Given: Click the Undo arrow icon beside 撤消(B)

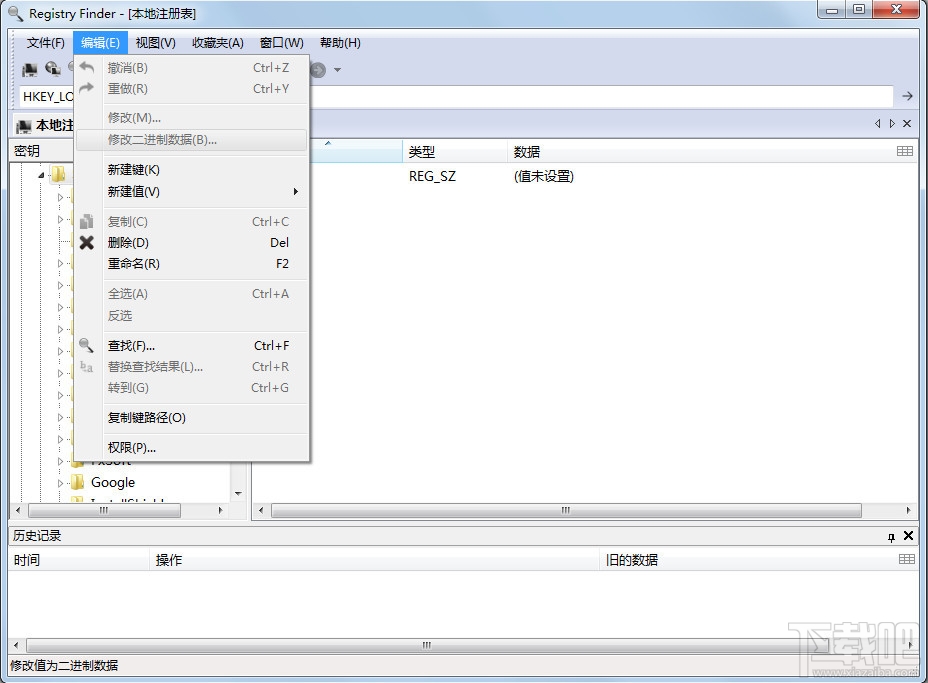Looking at the screenshot, I should tap(88, 67).
